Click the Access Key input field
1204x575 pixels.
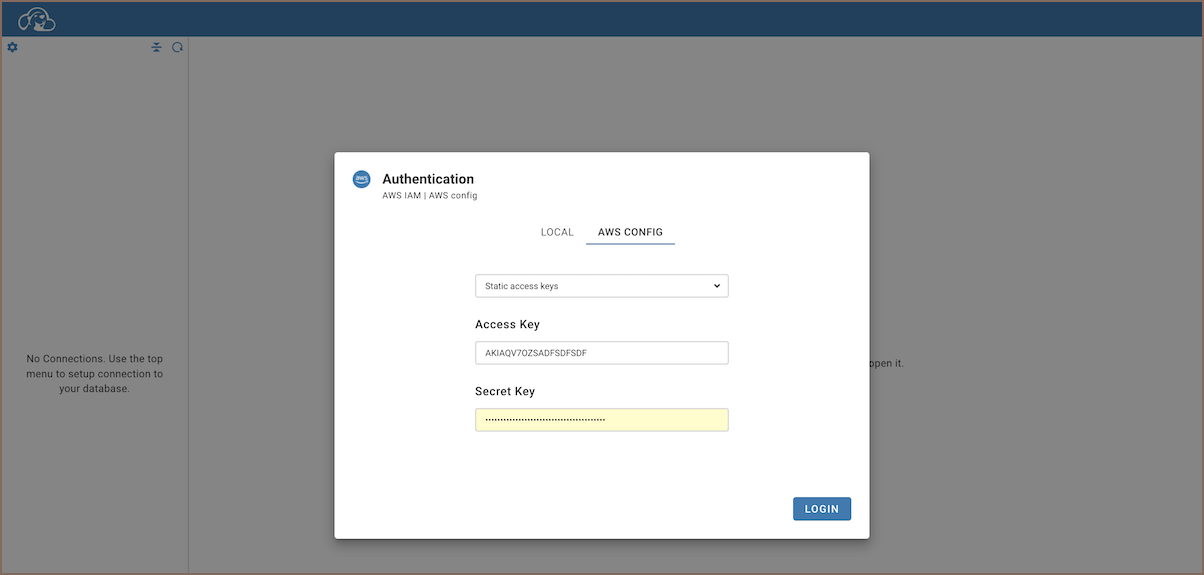(601, 353)
